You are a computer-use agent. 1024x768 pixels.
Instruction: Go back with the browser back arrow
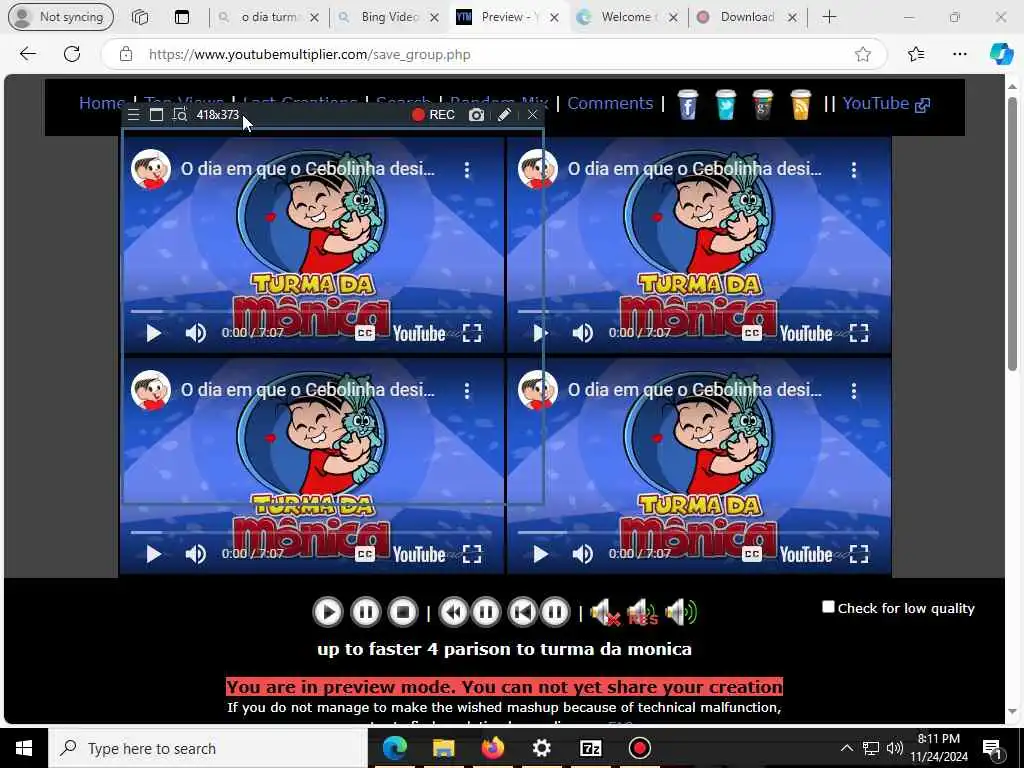click(28, 54)
